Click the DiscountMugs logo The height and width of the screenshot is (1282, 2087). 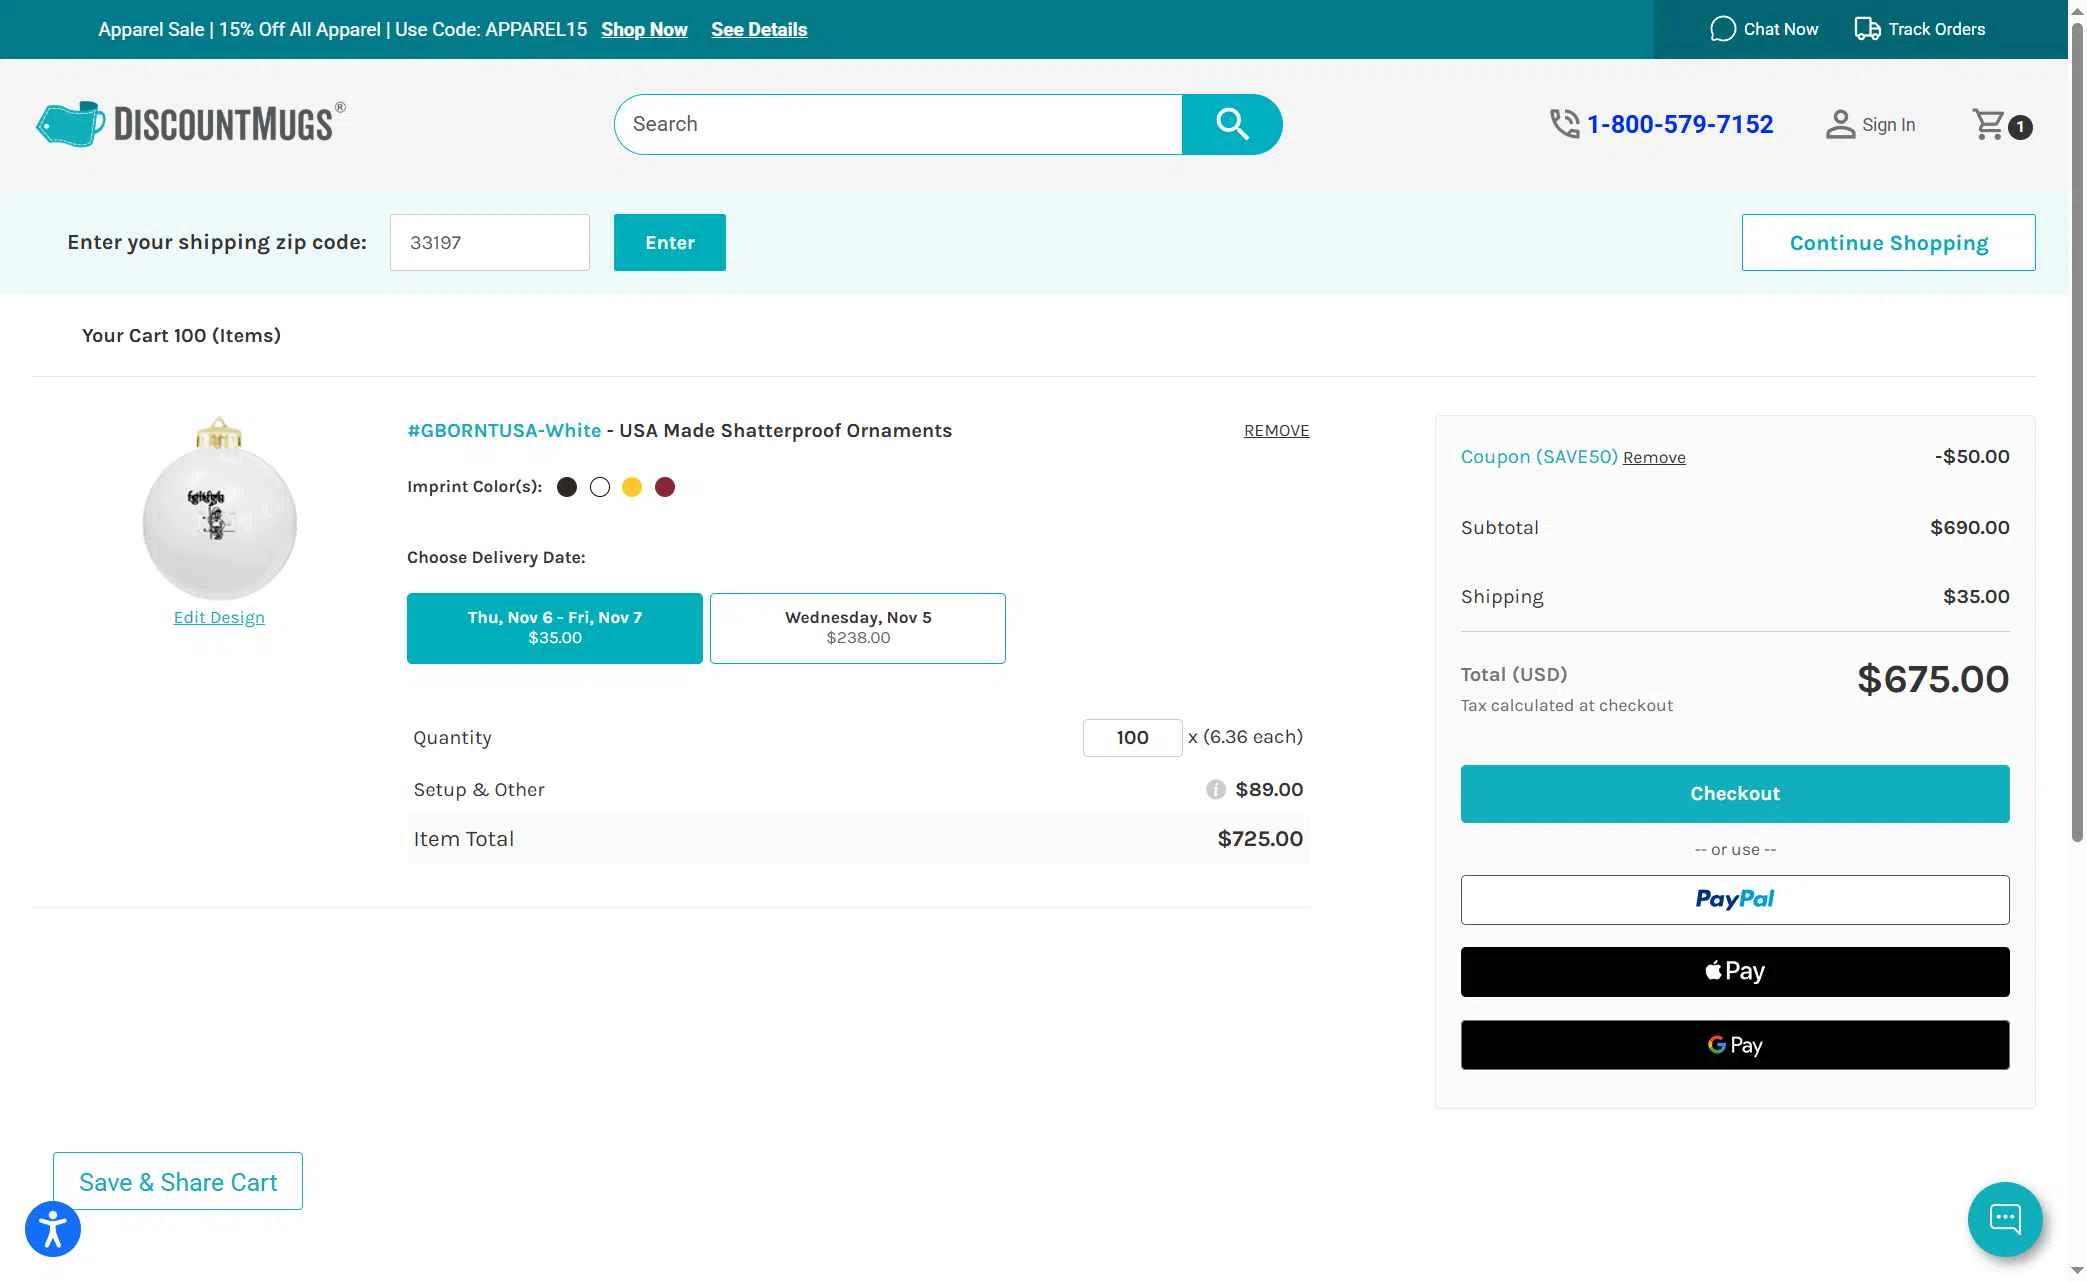pyautogui.click(x=191, y=124)
